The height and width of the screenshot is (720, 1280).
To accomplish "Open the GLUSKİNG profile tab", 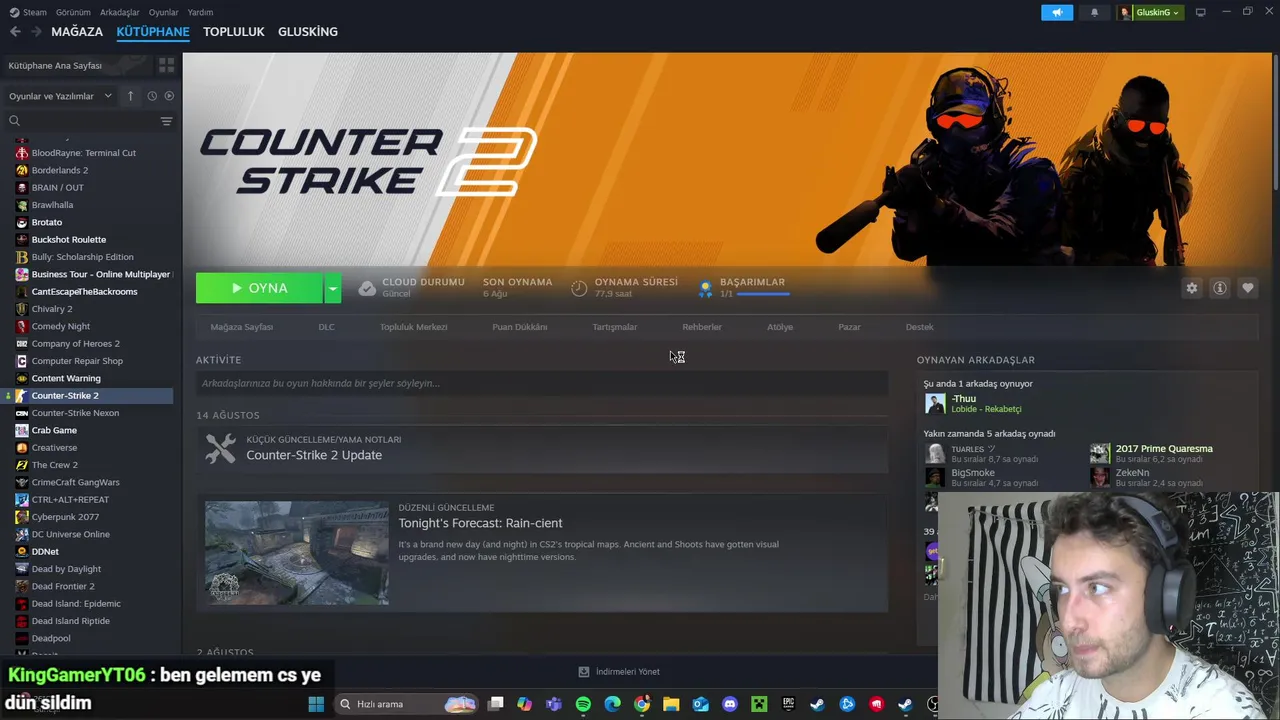I will tap(308, 32).
